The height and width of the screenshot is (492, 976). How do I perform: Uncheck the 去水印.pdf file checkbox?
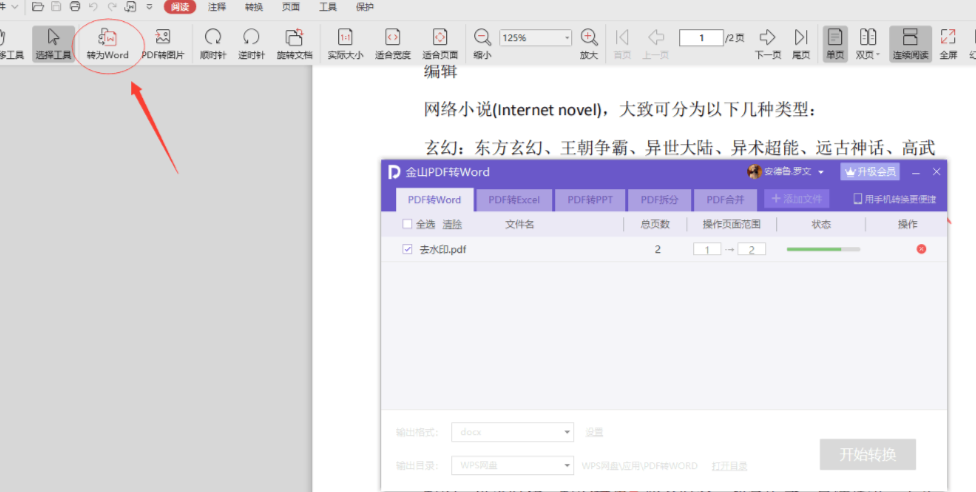point(407,249)
